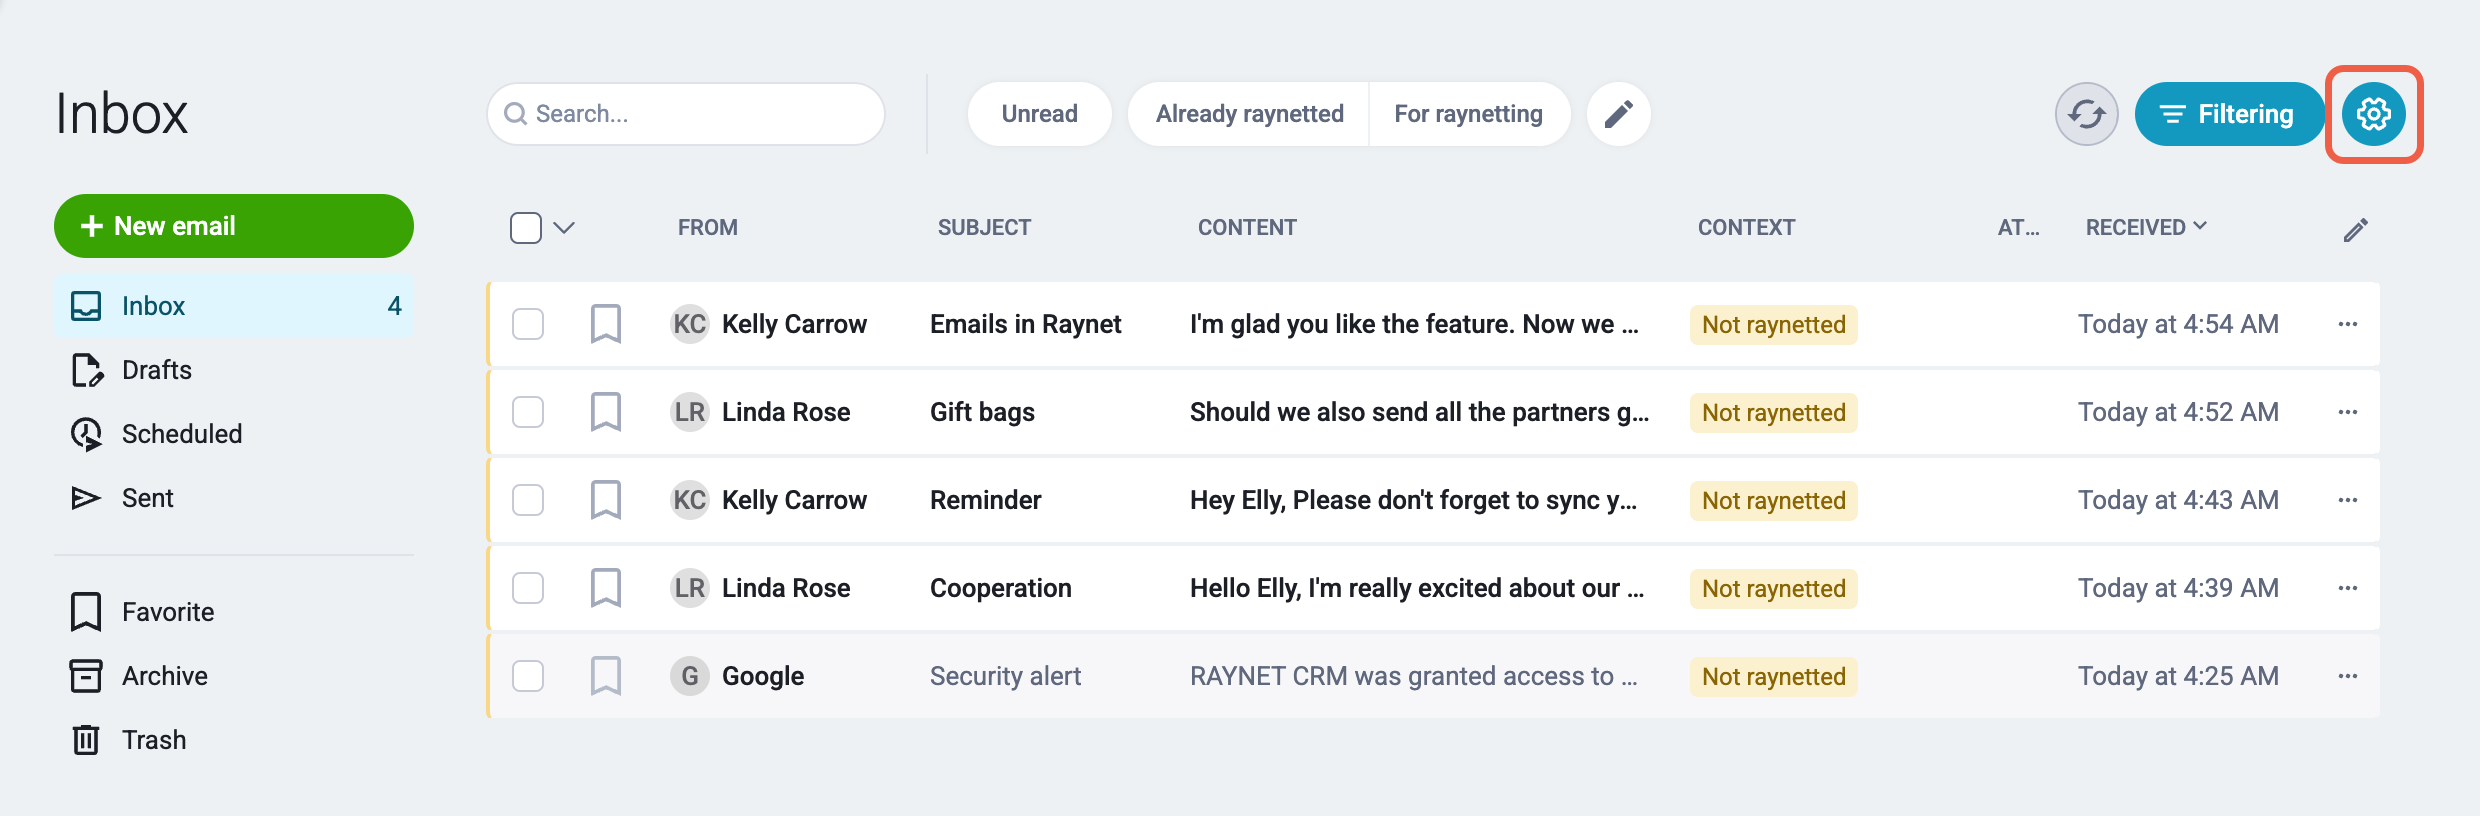The width and height of the screenshot is (2480, 816).
Task: Open more options for Cooperation email
Action: coord(2348,588)
